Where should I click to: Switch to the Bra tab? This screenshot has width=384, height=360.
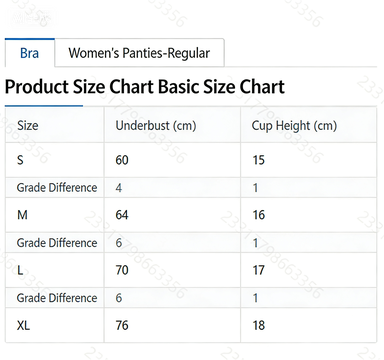(30, 53)
